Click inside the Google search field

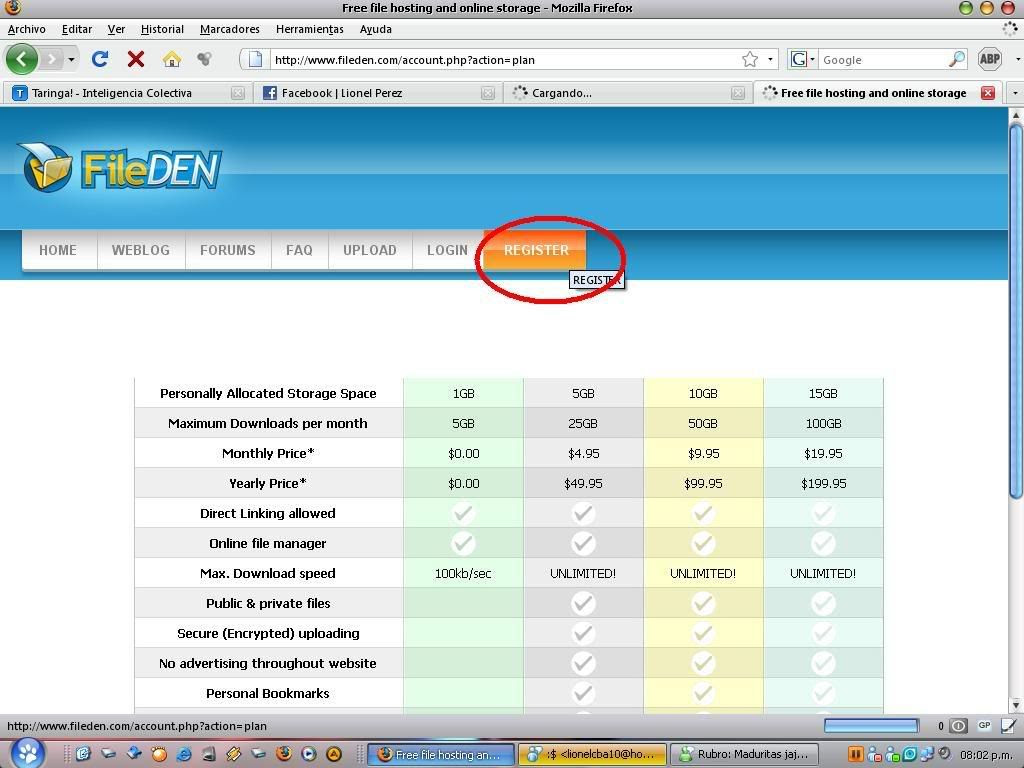883,59
